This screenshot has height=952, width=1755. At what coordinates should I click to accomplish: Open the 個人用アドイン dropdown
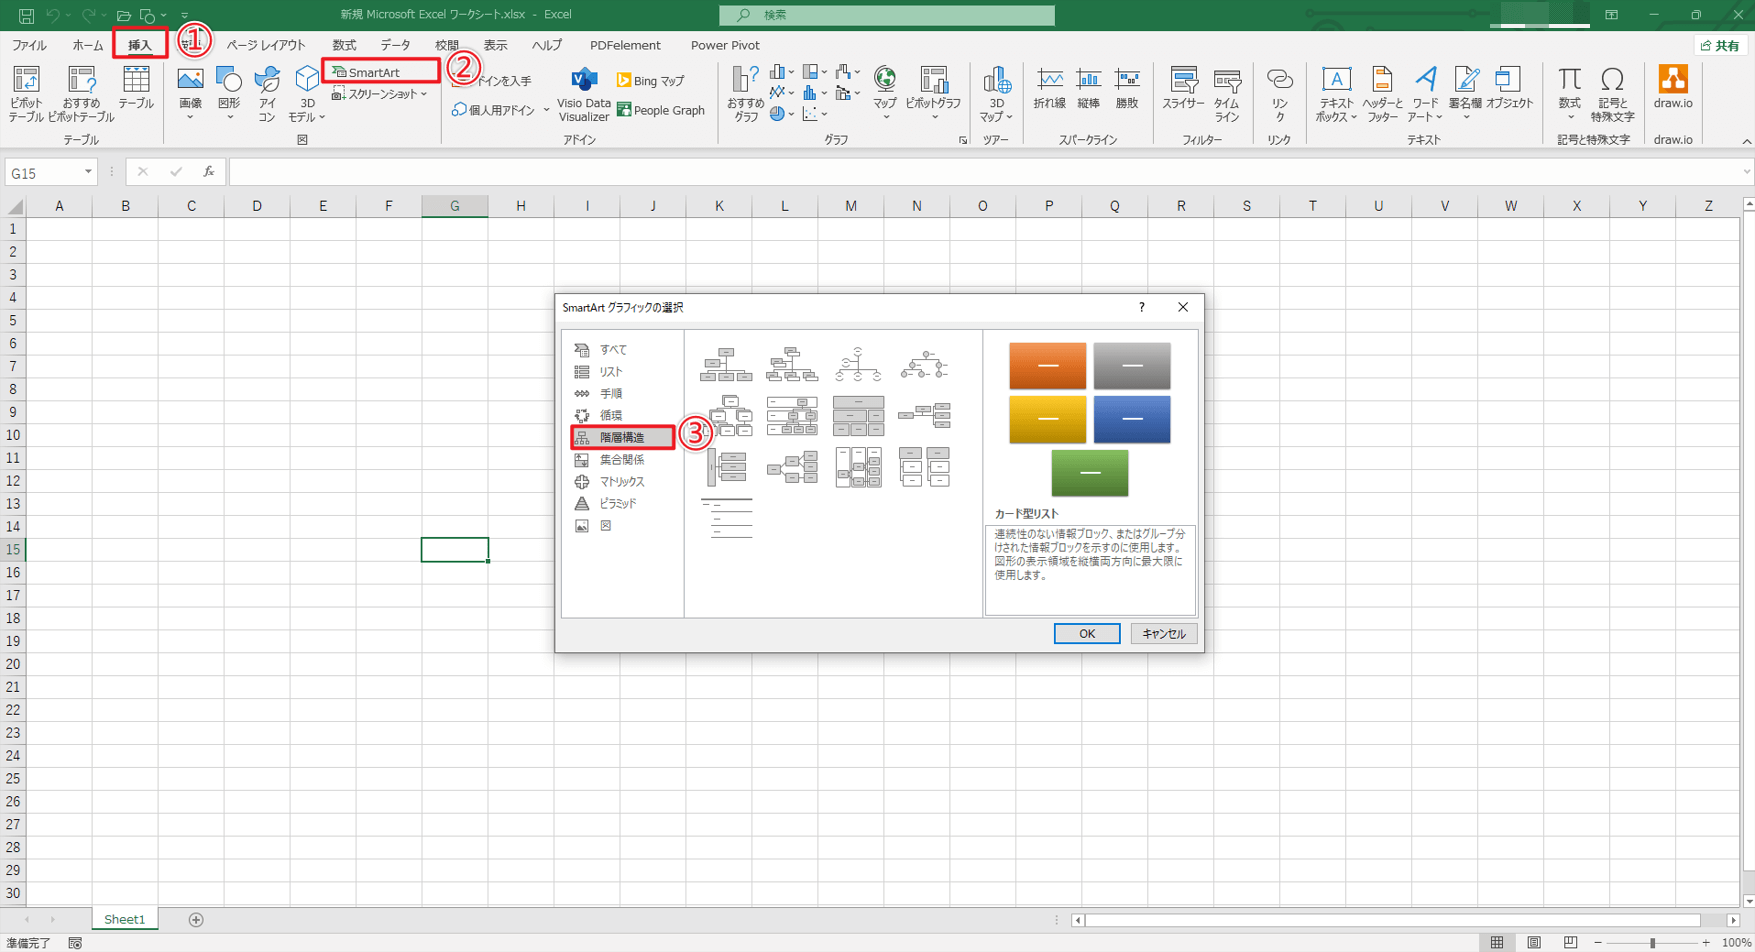[x=500, y=110]
